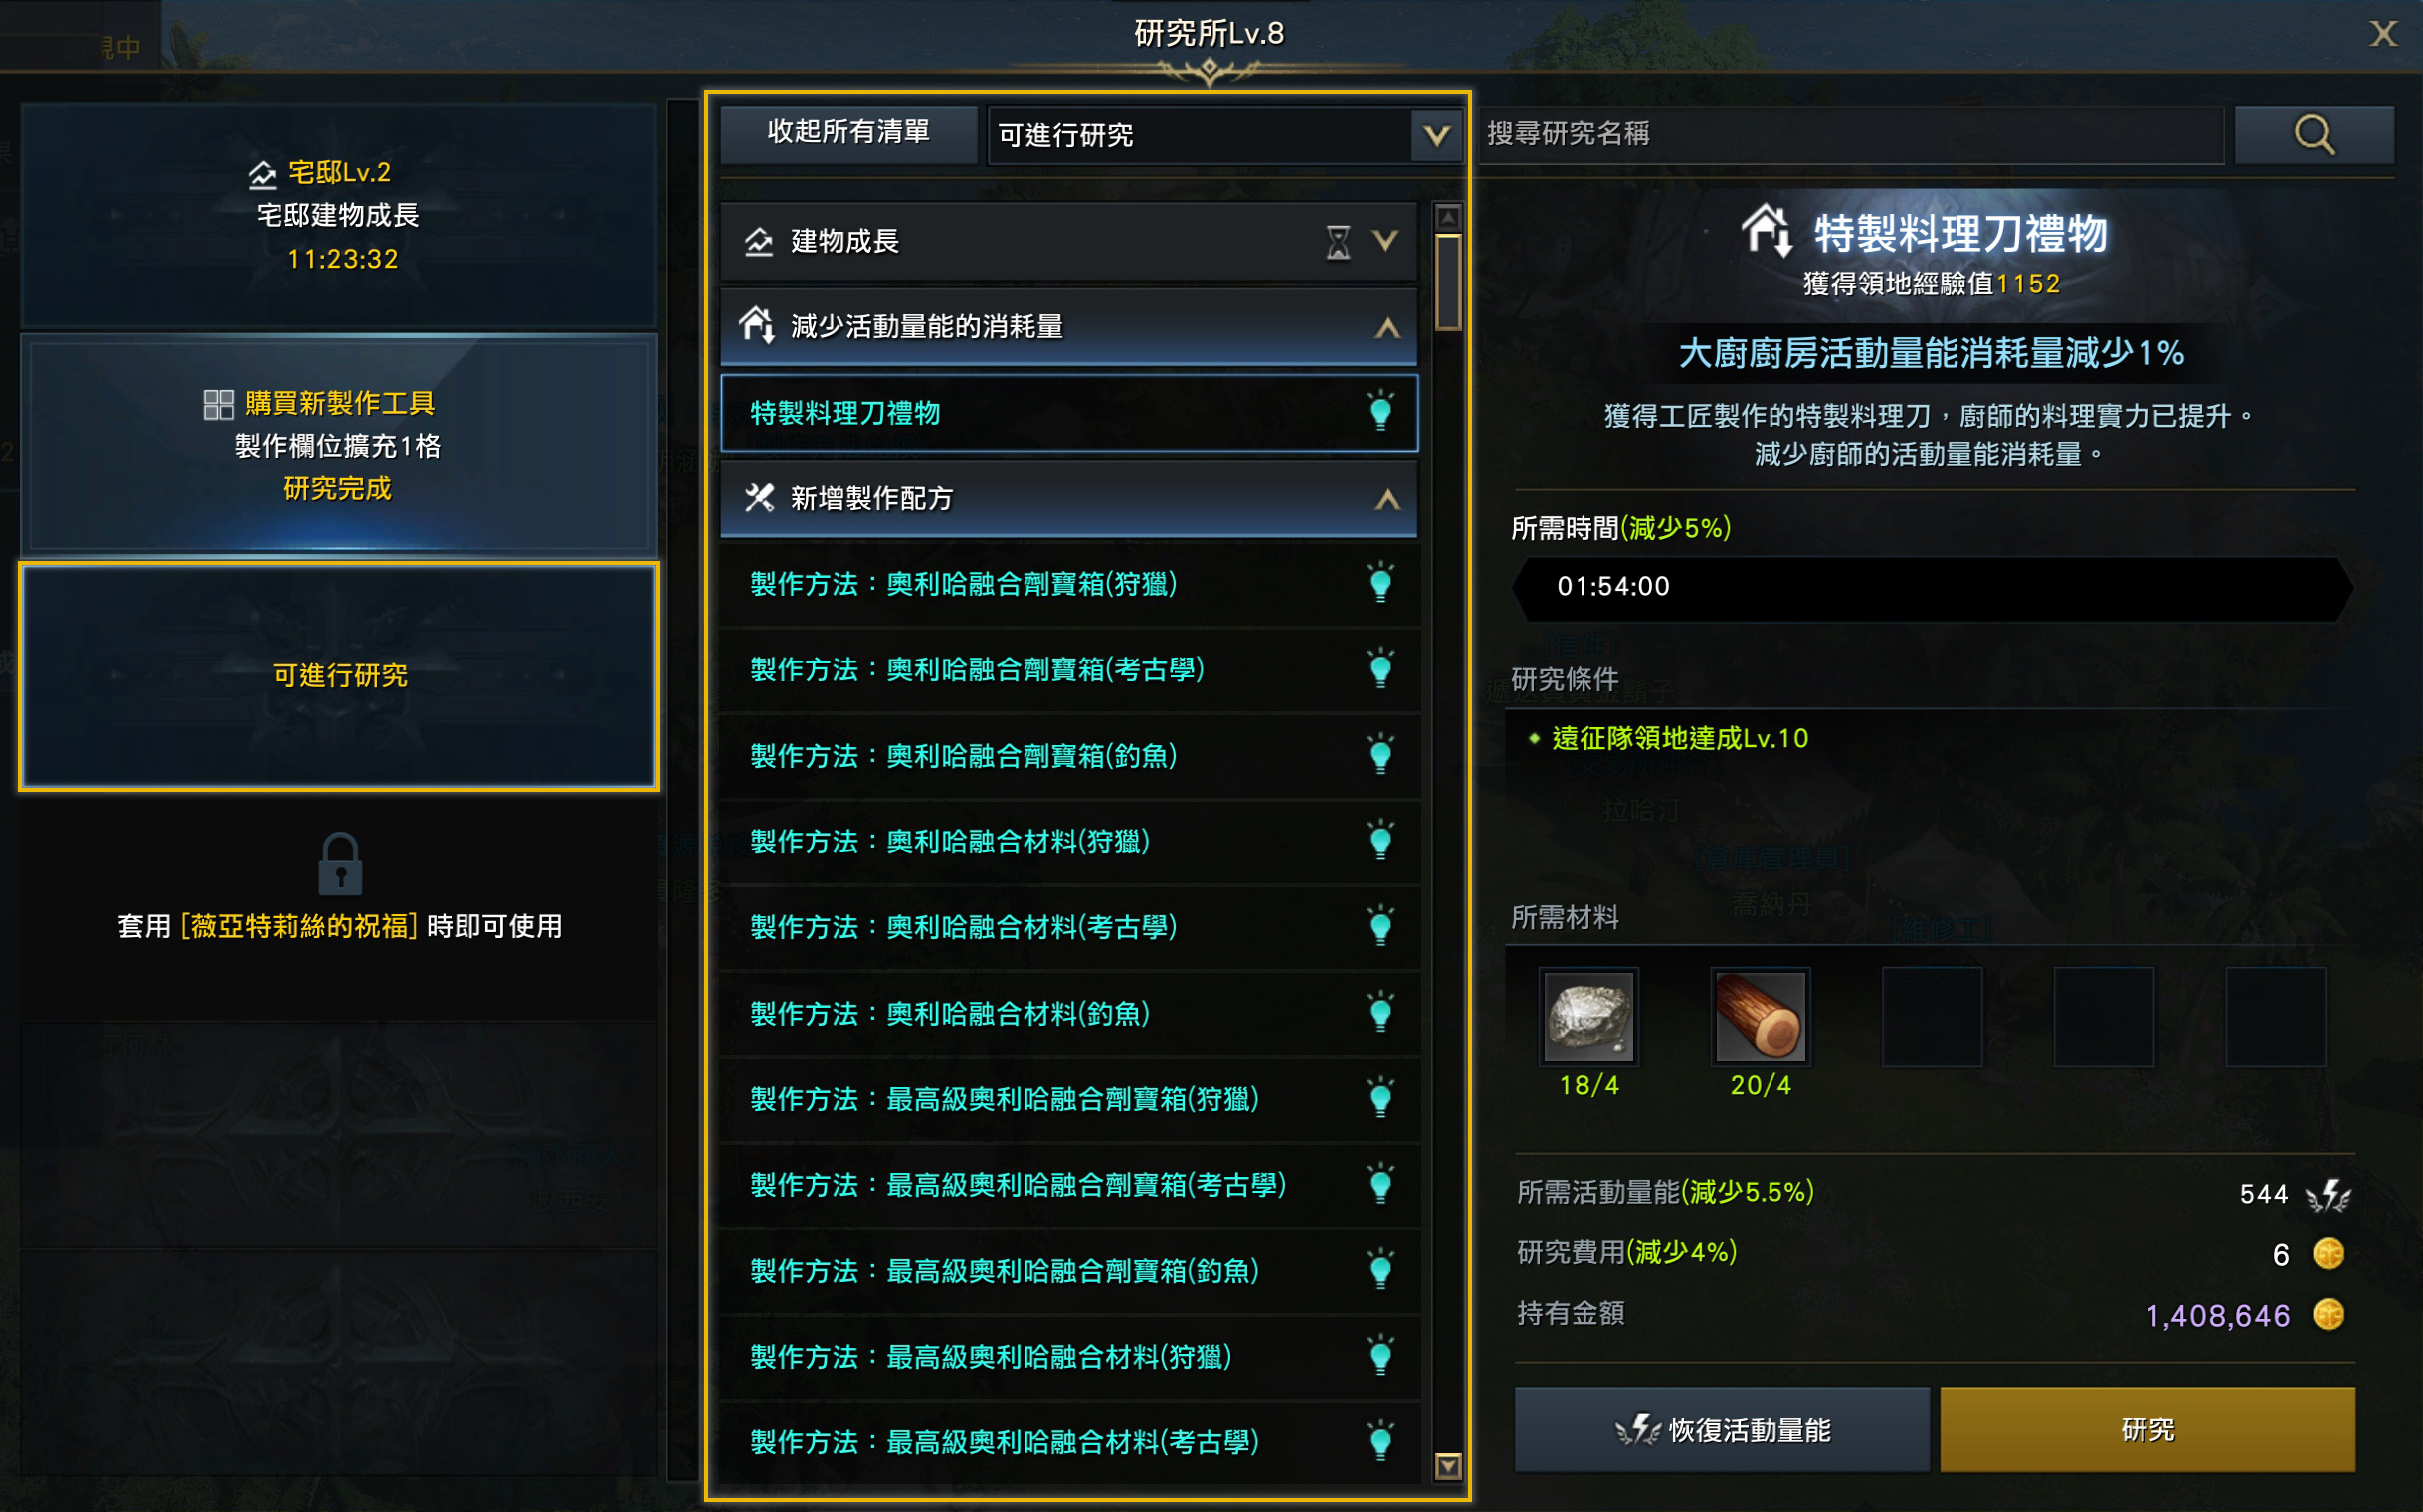The image size is (2423, 1512).
Task: Collapse the 減少活動量能的消耗量 category
Action: click(1386, 328)
